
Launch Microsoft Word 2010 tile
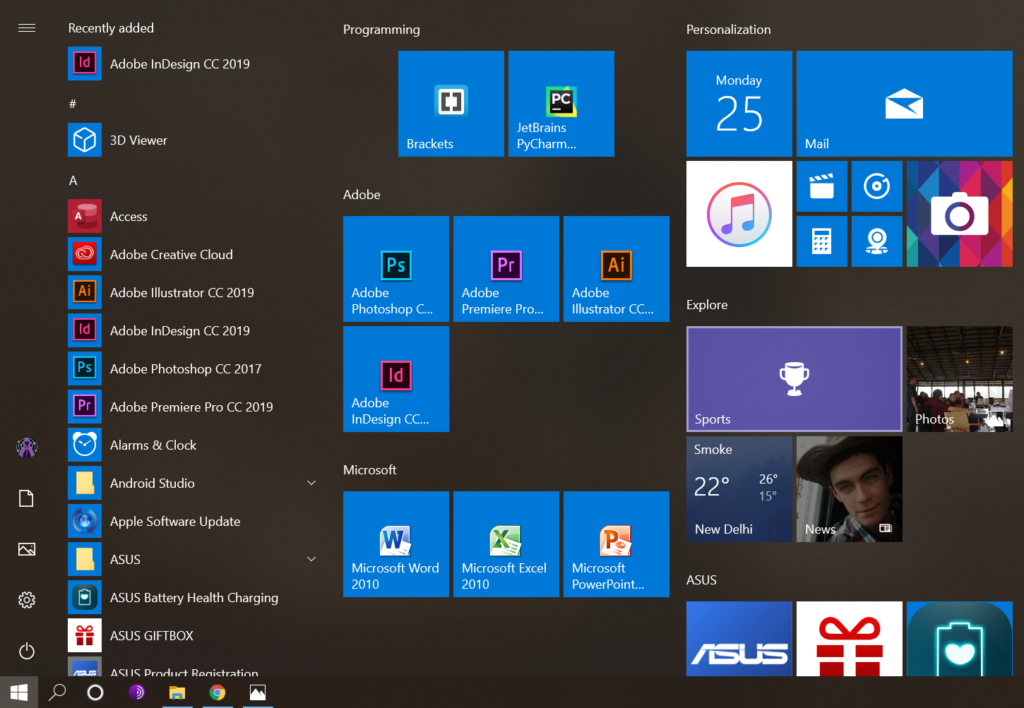point(396,544)
